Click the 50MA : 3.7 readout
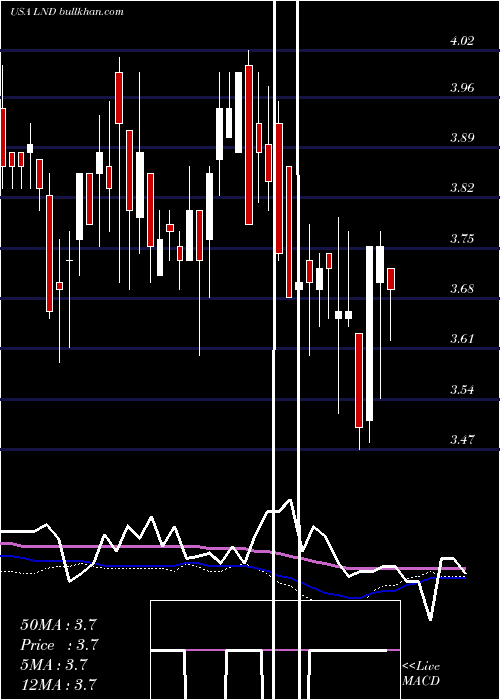 point(58,625)
